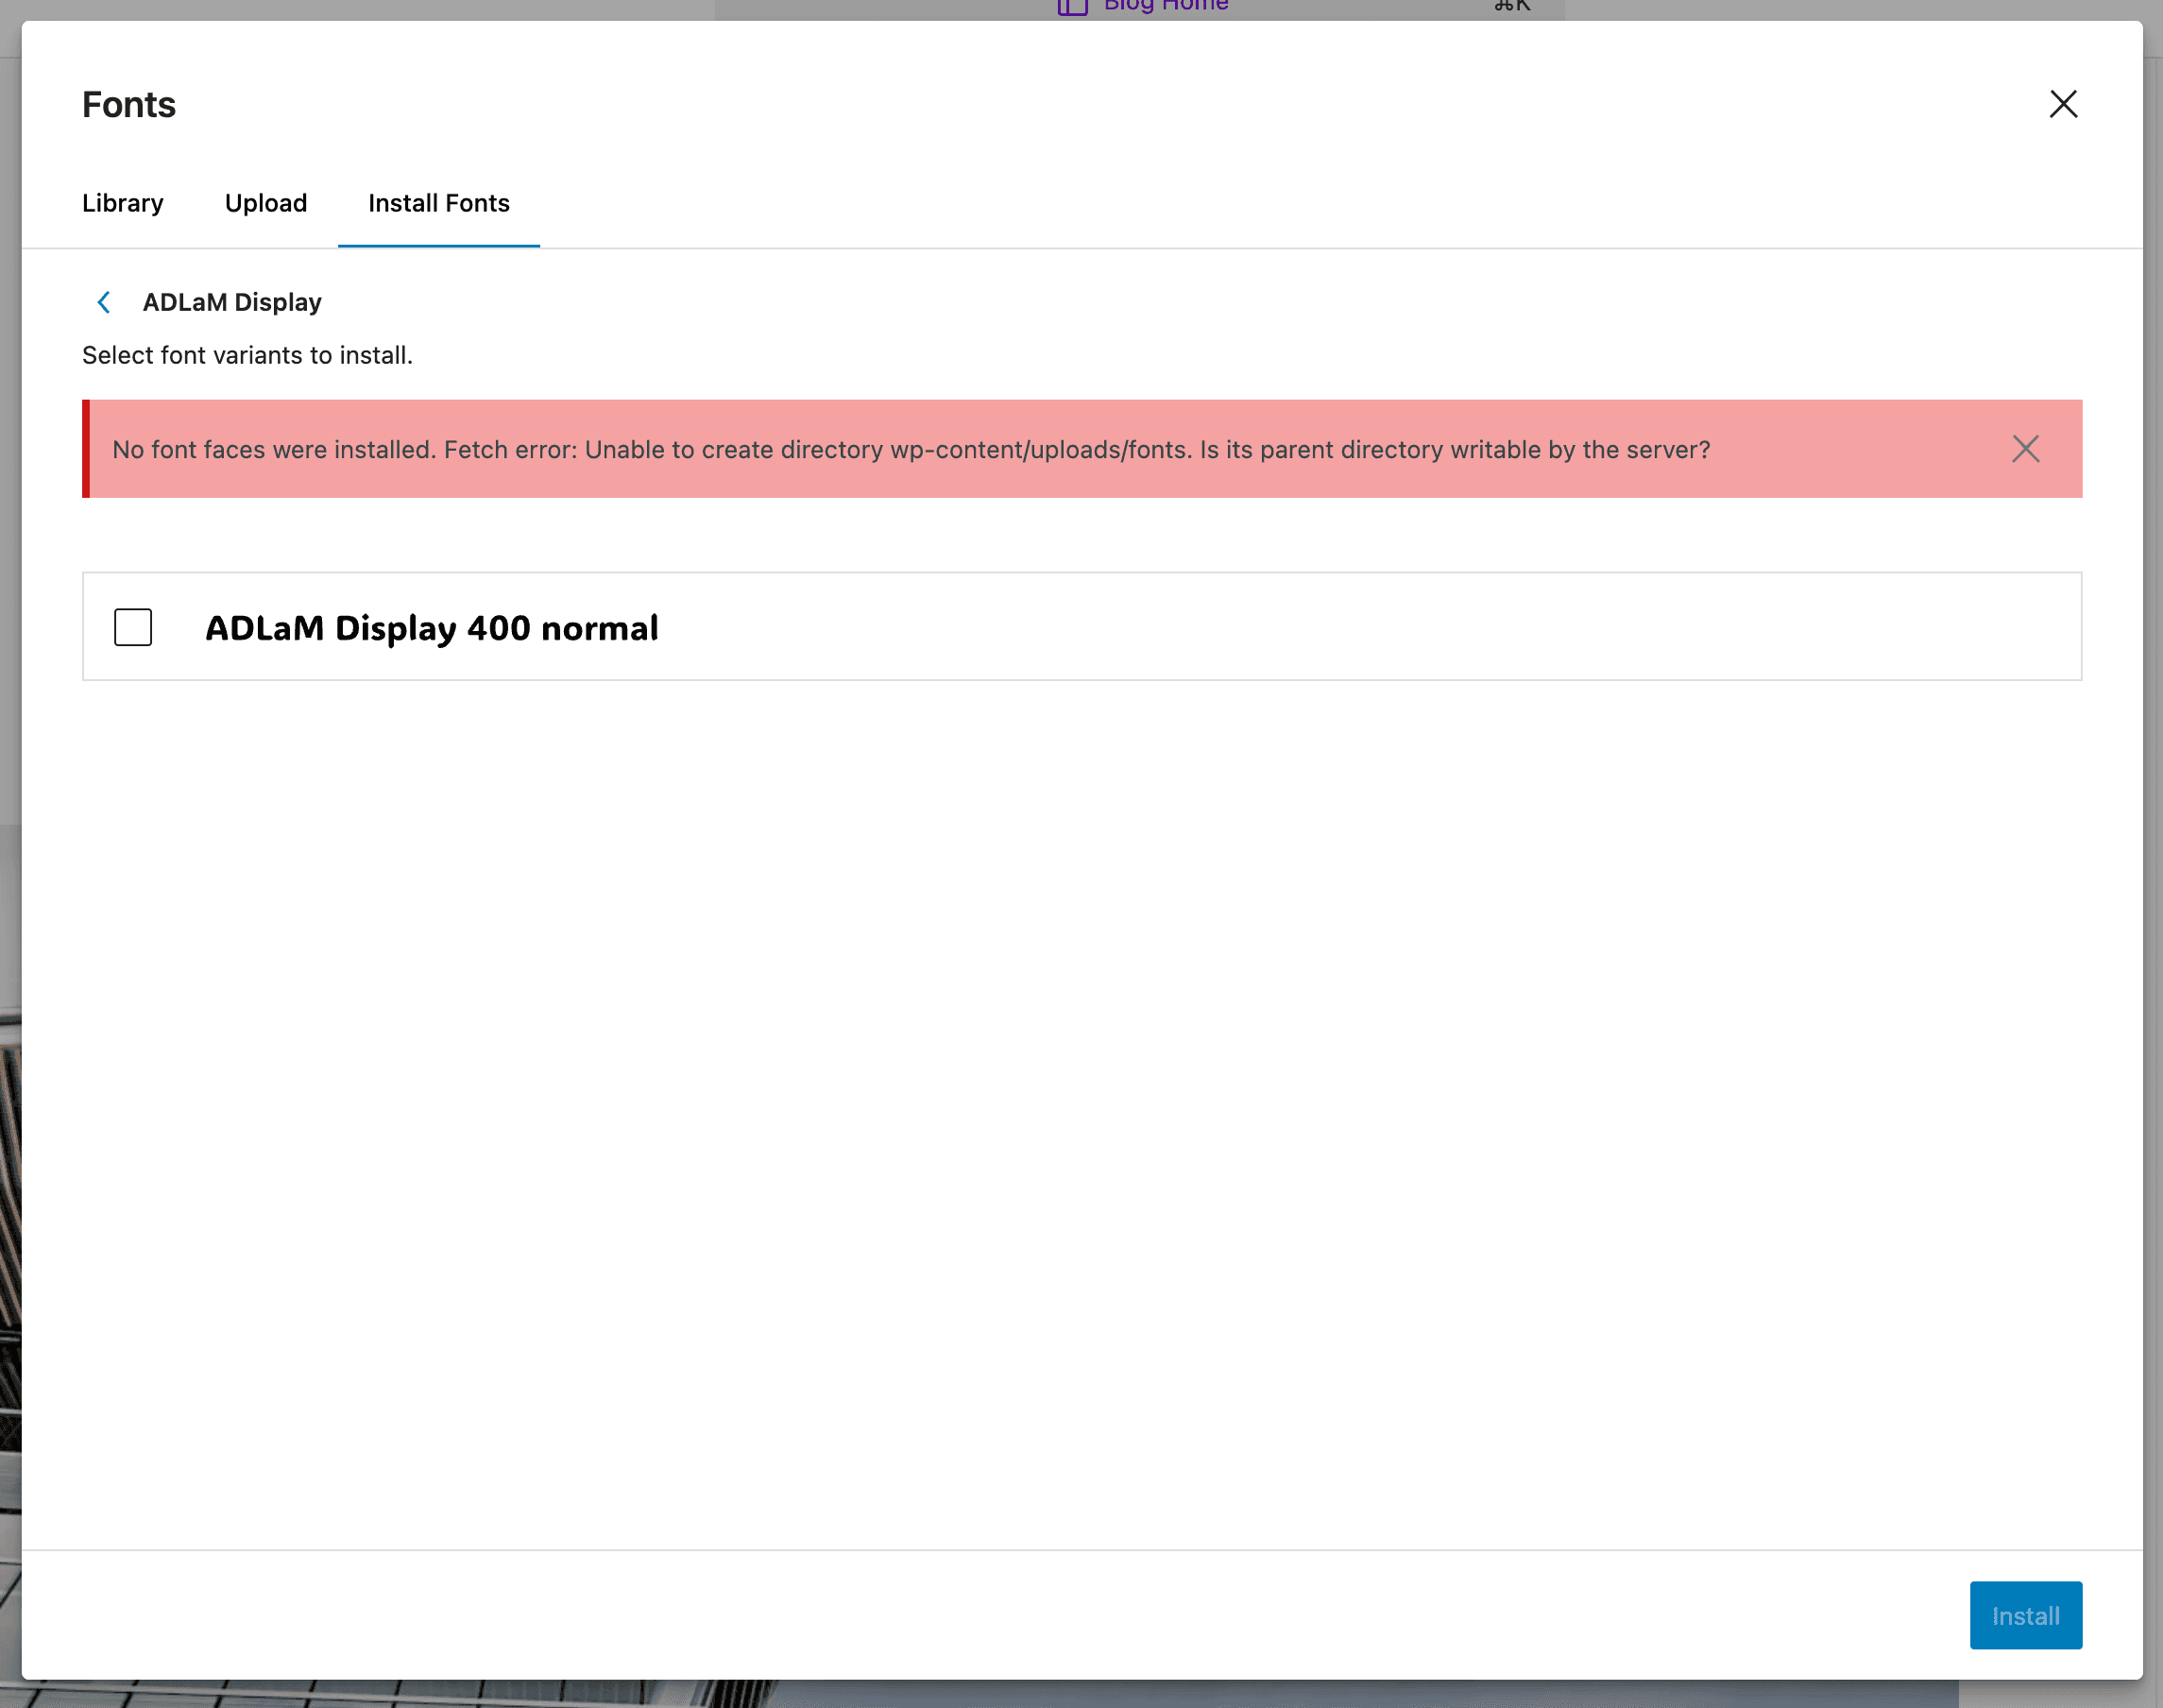Screen dimensions: 2163x1708
Task: Click the ⌘K shortcut hint
Action: click(1512, 6)
